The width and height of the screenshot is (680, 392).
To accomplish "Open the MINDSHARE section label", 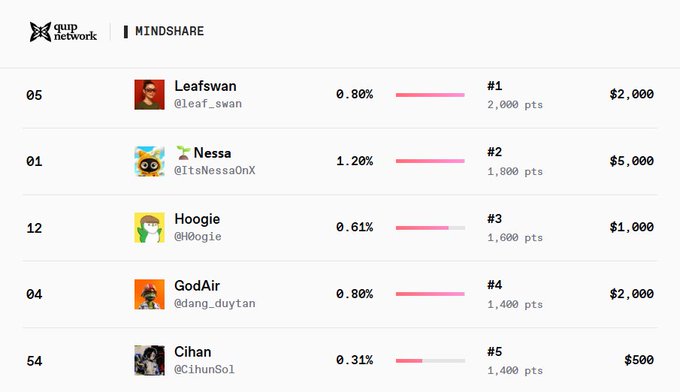I will pyautogui.click(x=170, y=31).
